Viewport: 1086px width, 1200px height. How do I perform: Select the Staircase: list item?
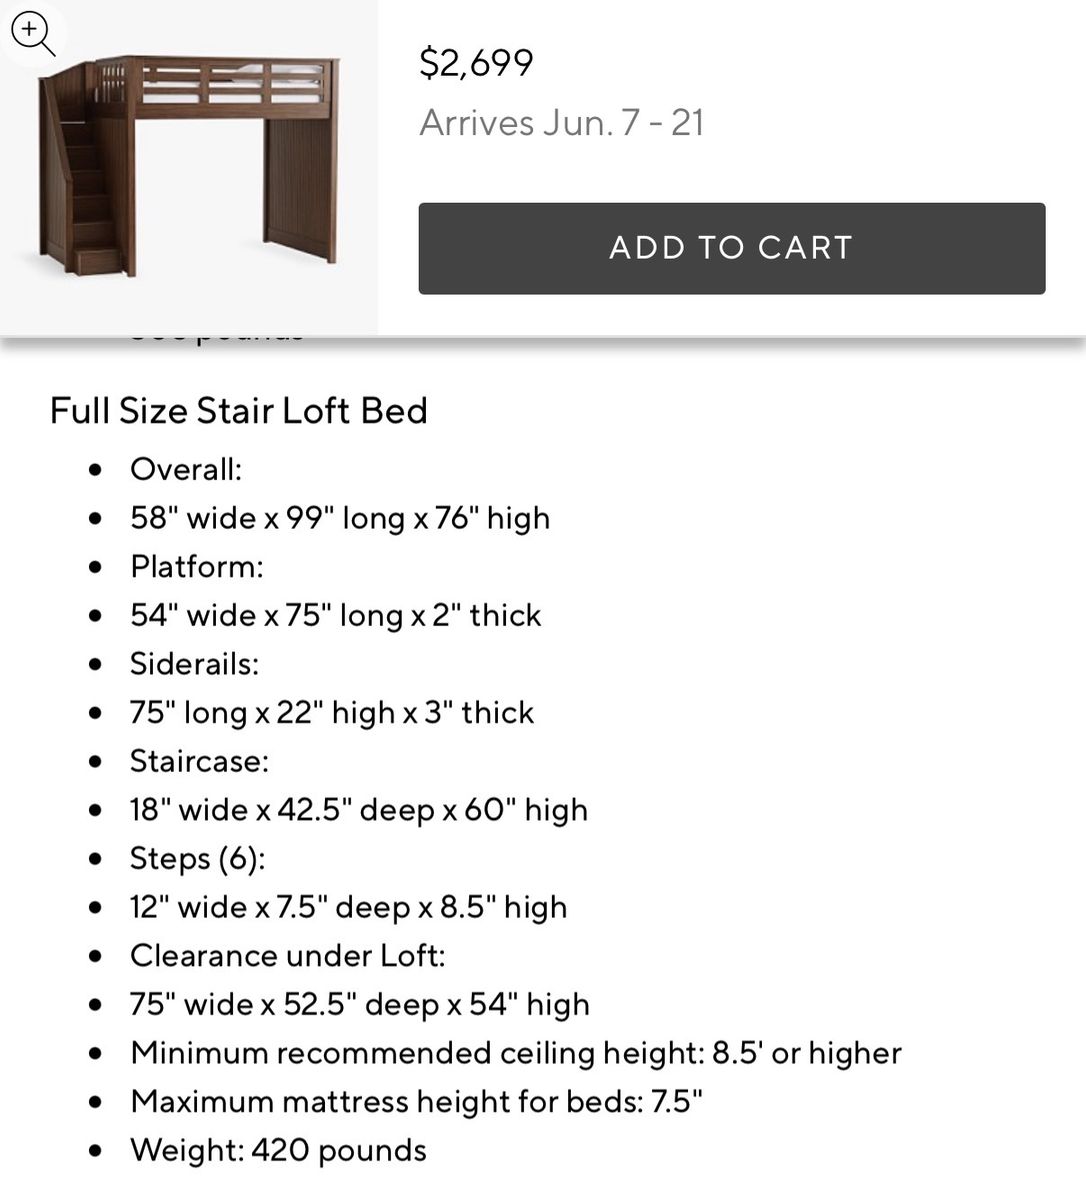(200, 761)
